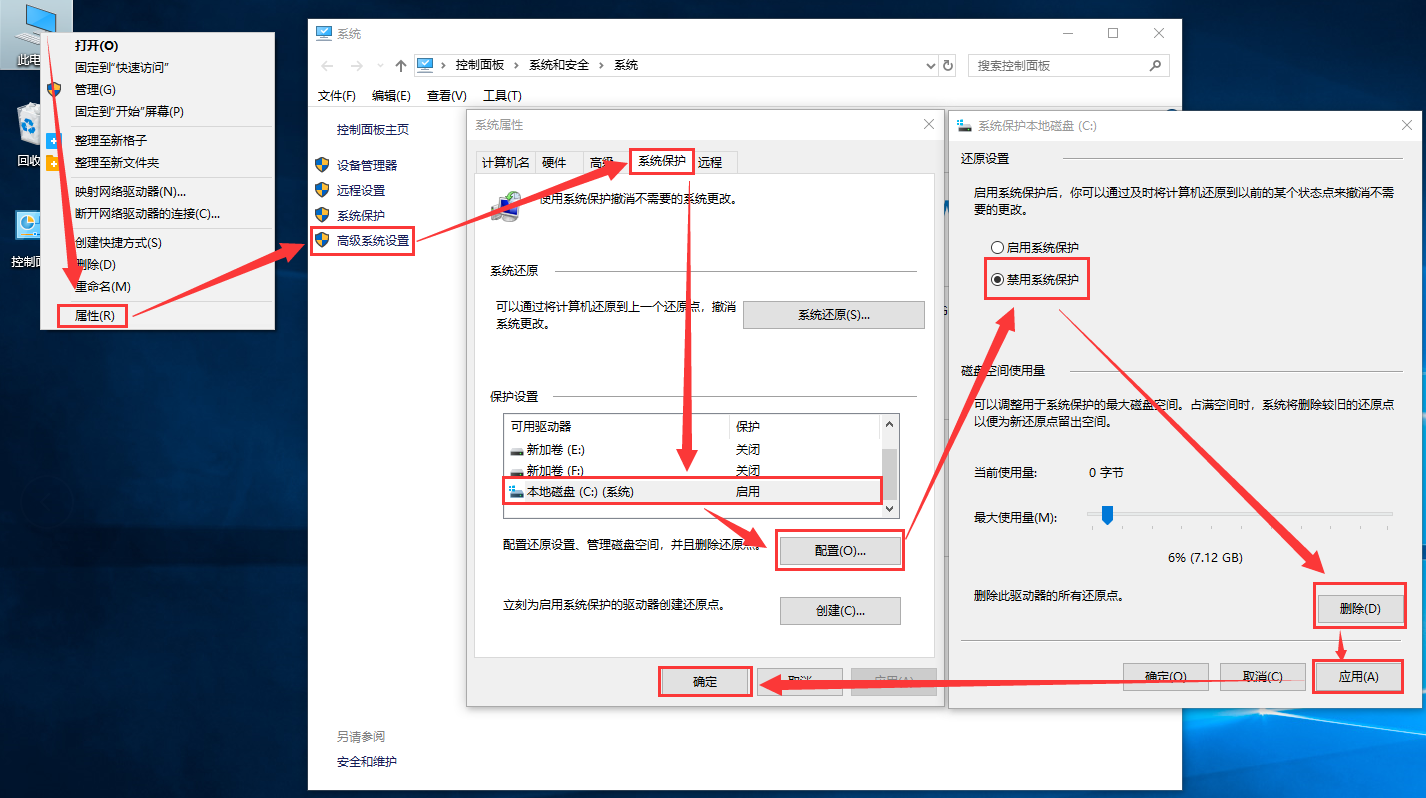Select the 启用系统保护 radio button
Screen dimensions: 1426x798
[997, 247]
